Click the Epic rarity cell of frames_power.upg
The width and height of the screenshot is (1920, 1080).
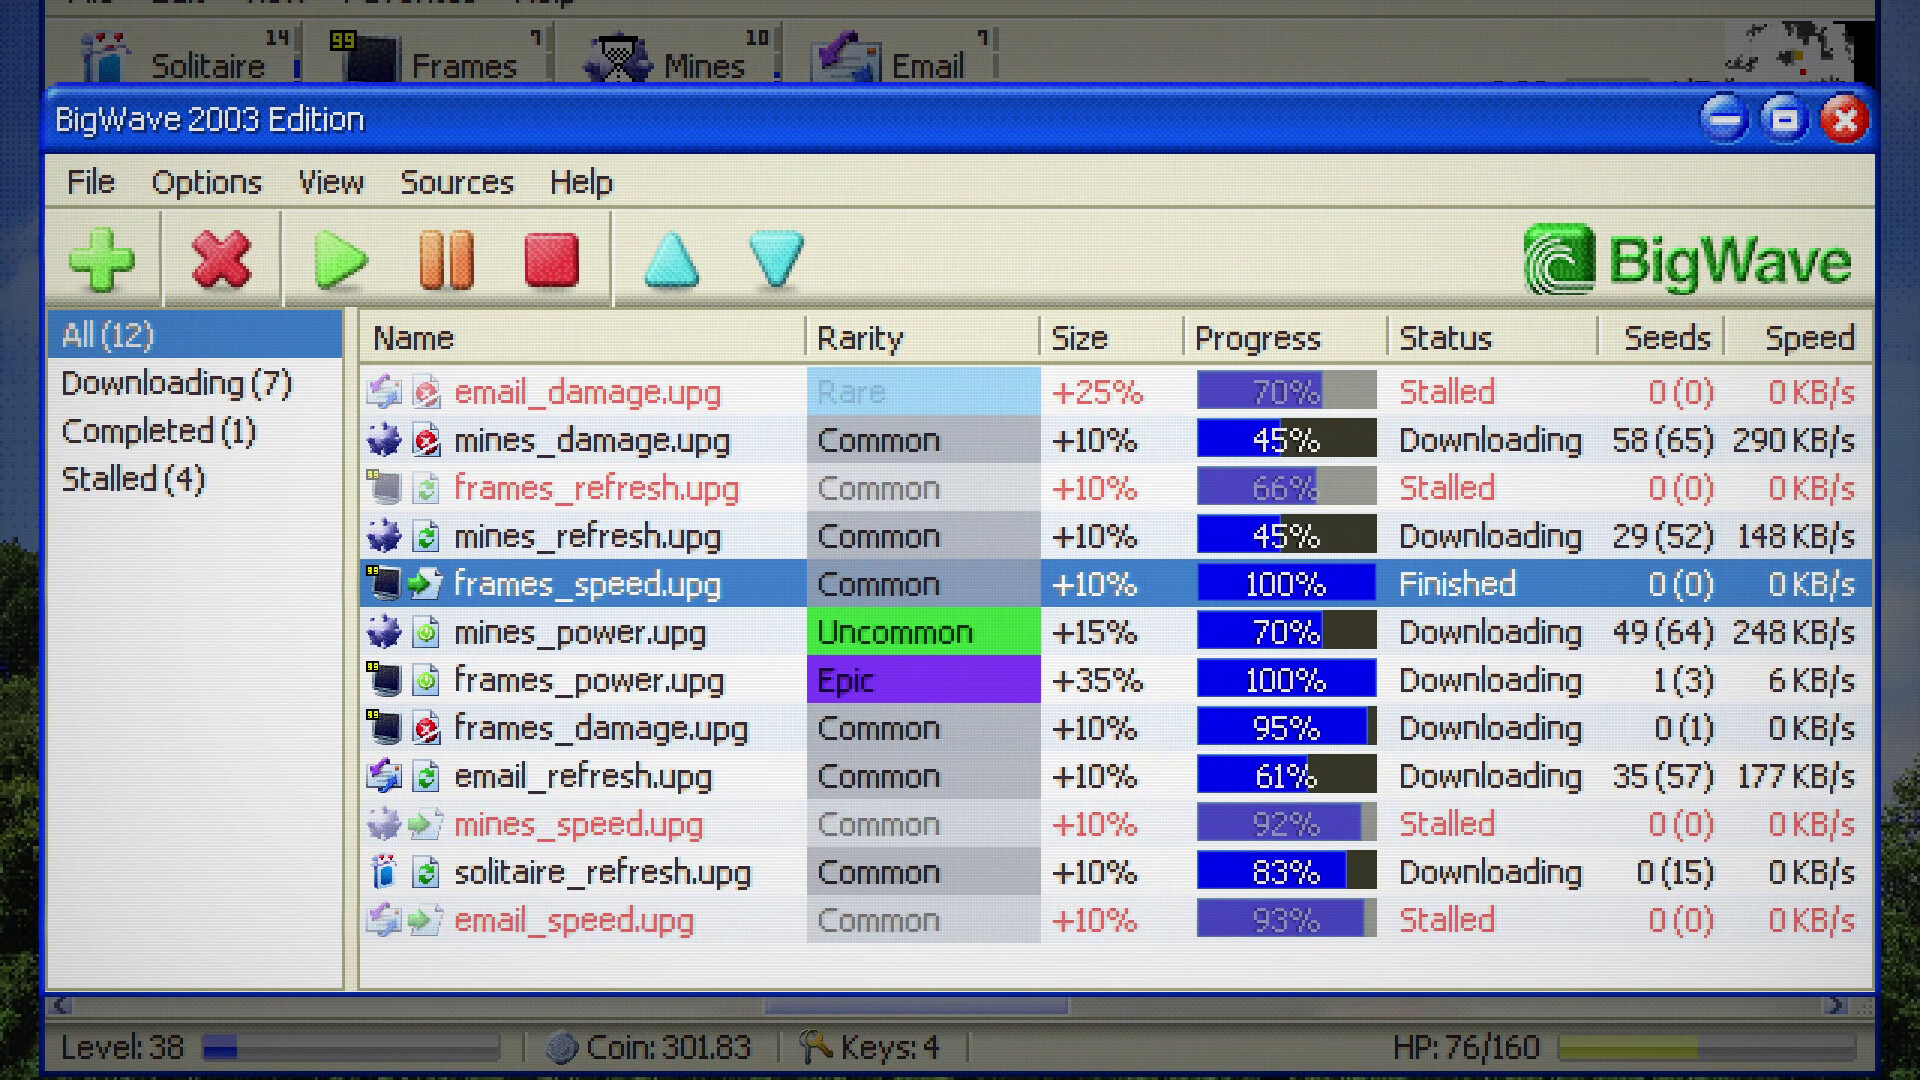[x=923, y=680]
